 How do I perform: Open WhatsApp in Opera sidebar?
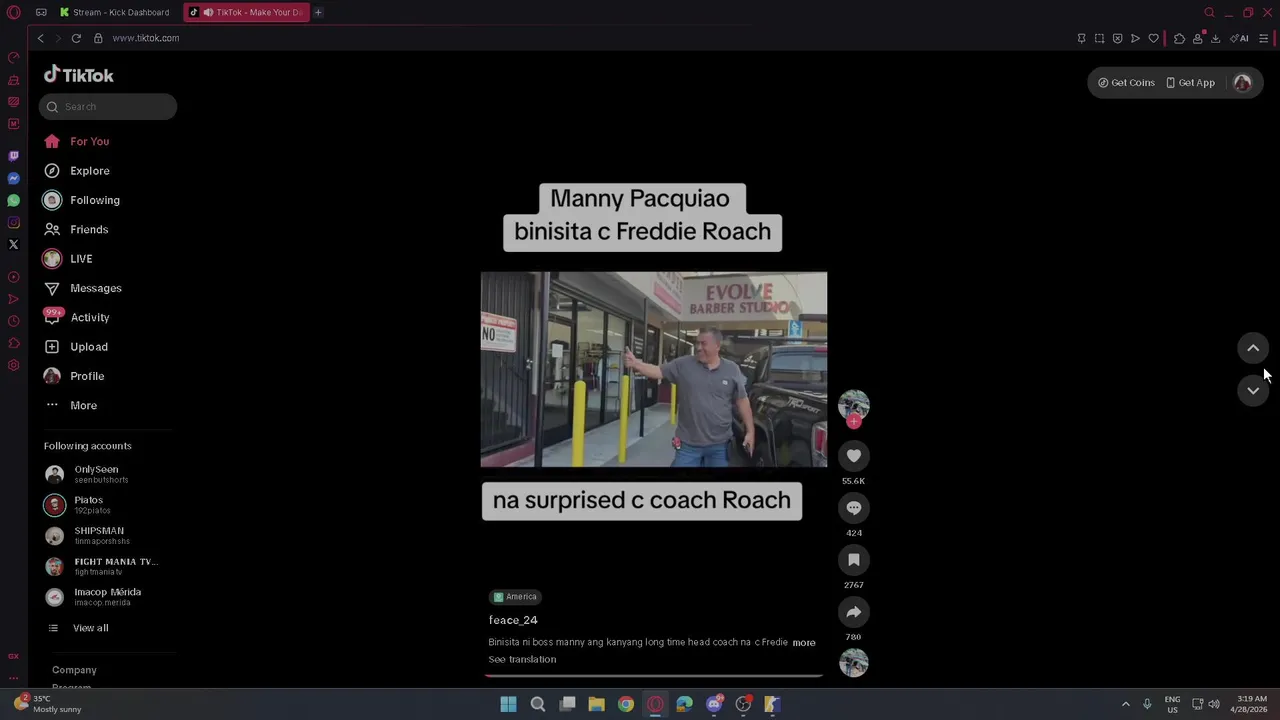pyautogui.click(x=13, y=201)
